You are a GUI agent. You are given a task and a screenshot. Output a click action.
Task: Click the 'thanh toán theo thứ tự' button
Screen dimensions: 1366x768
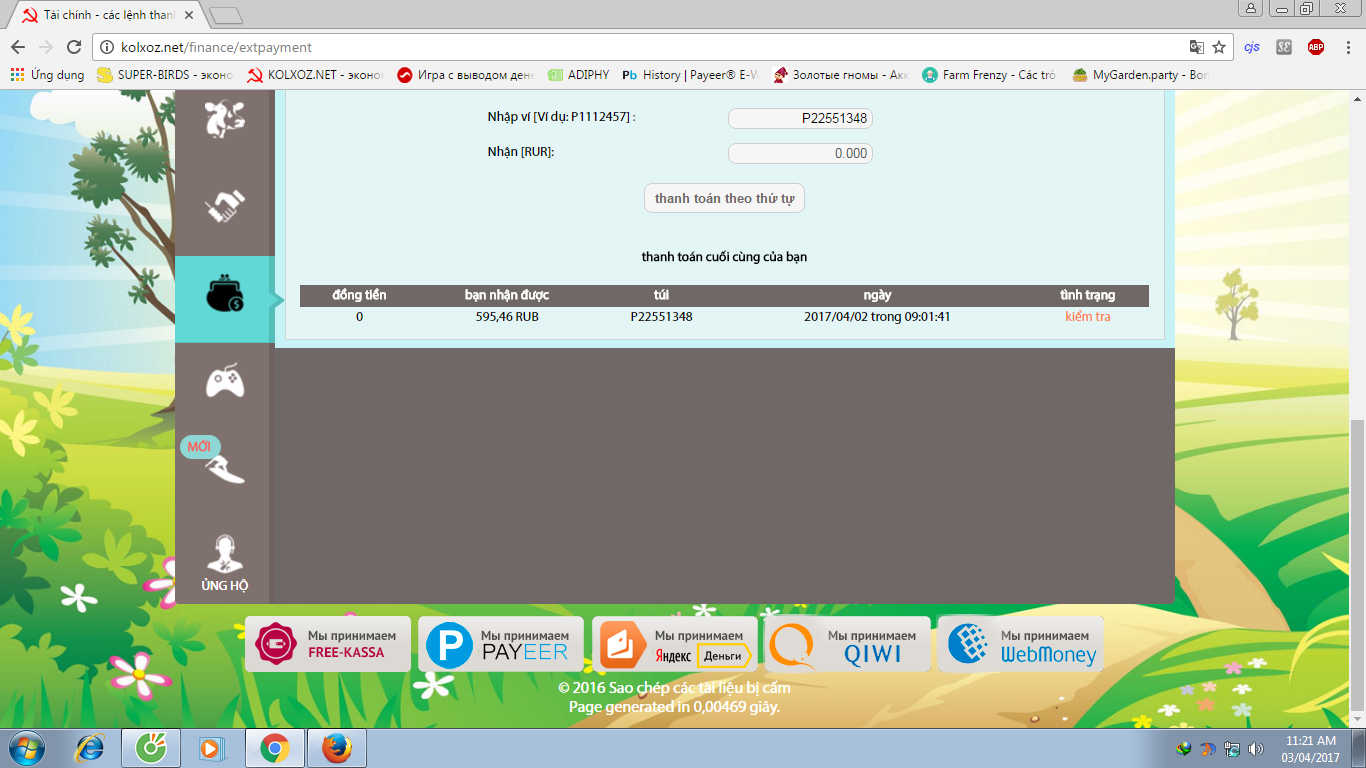(724, 198)
